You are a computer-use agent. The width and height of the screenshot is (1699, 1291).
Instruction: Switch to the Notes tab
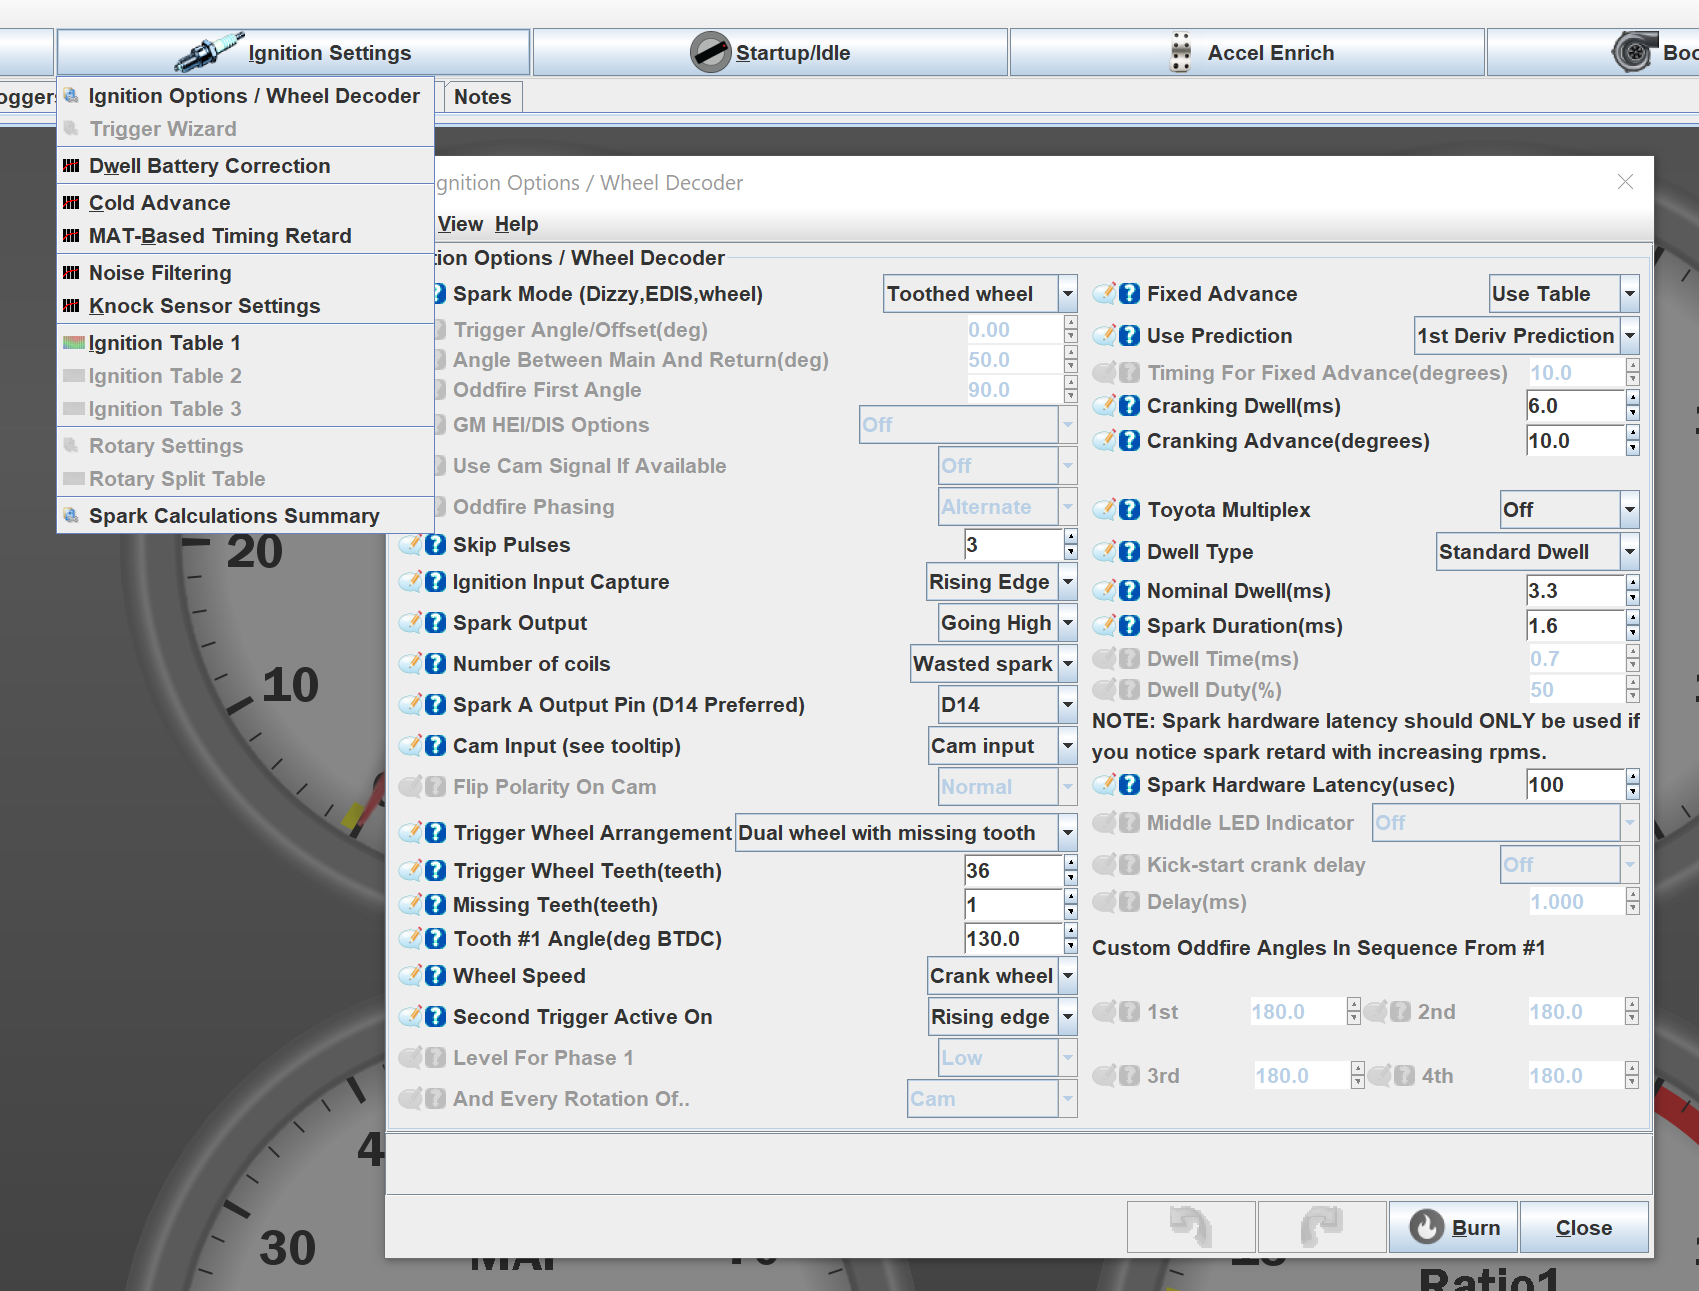482,97
